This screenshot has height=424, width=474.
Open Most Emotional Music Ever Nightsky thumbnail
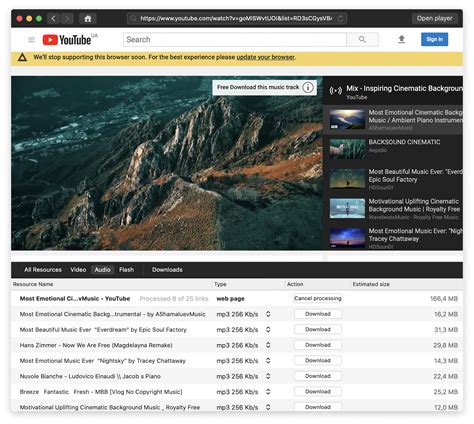[x=347, y=238]
